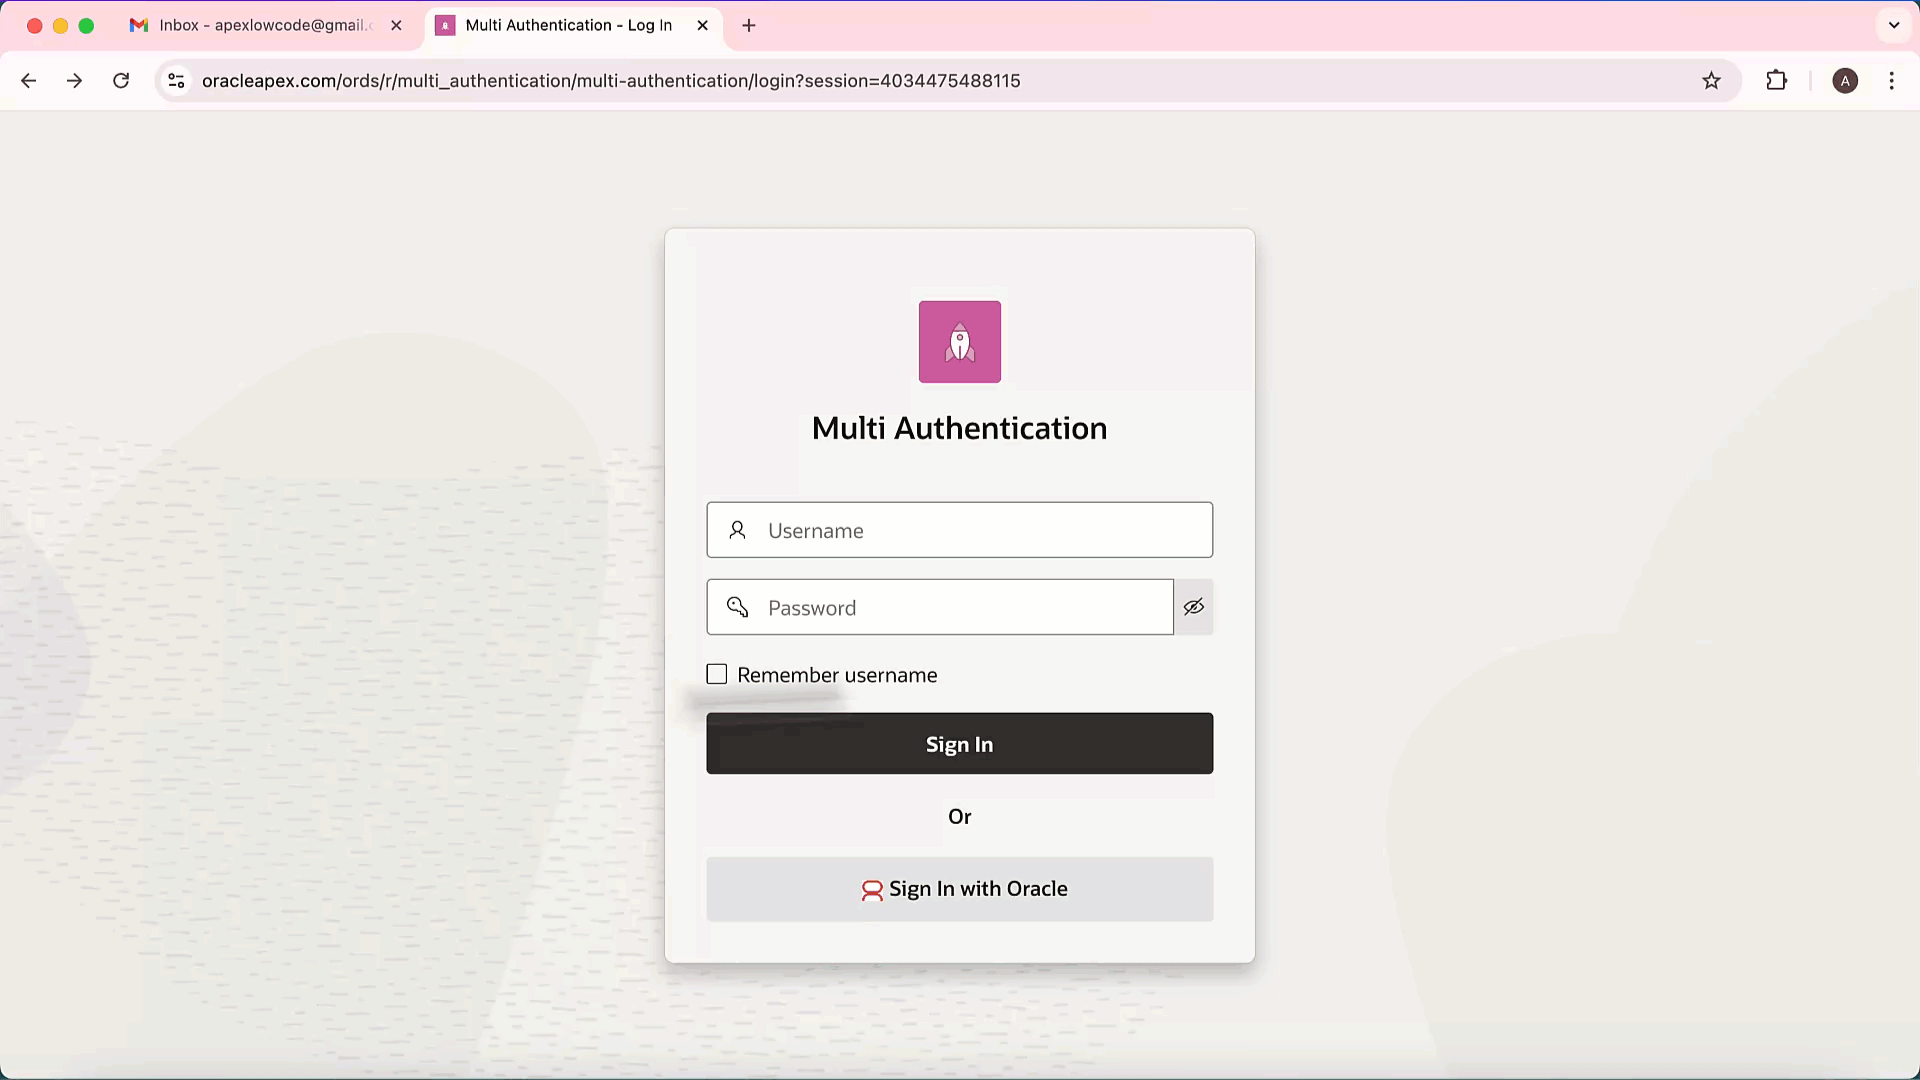Open new tab with plus icon
The width and height of the screenshot is (1920, 1080).
(749, 26)
